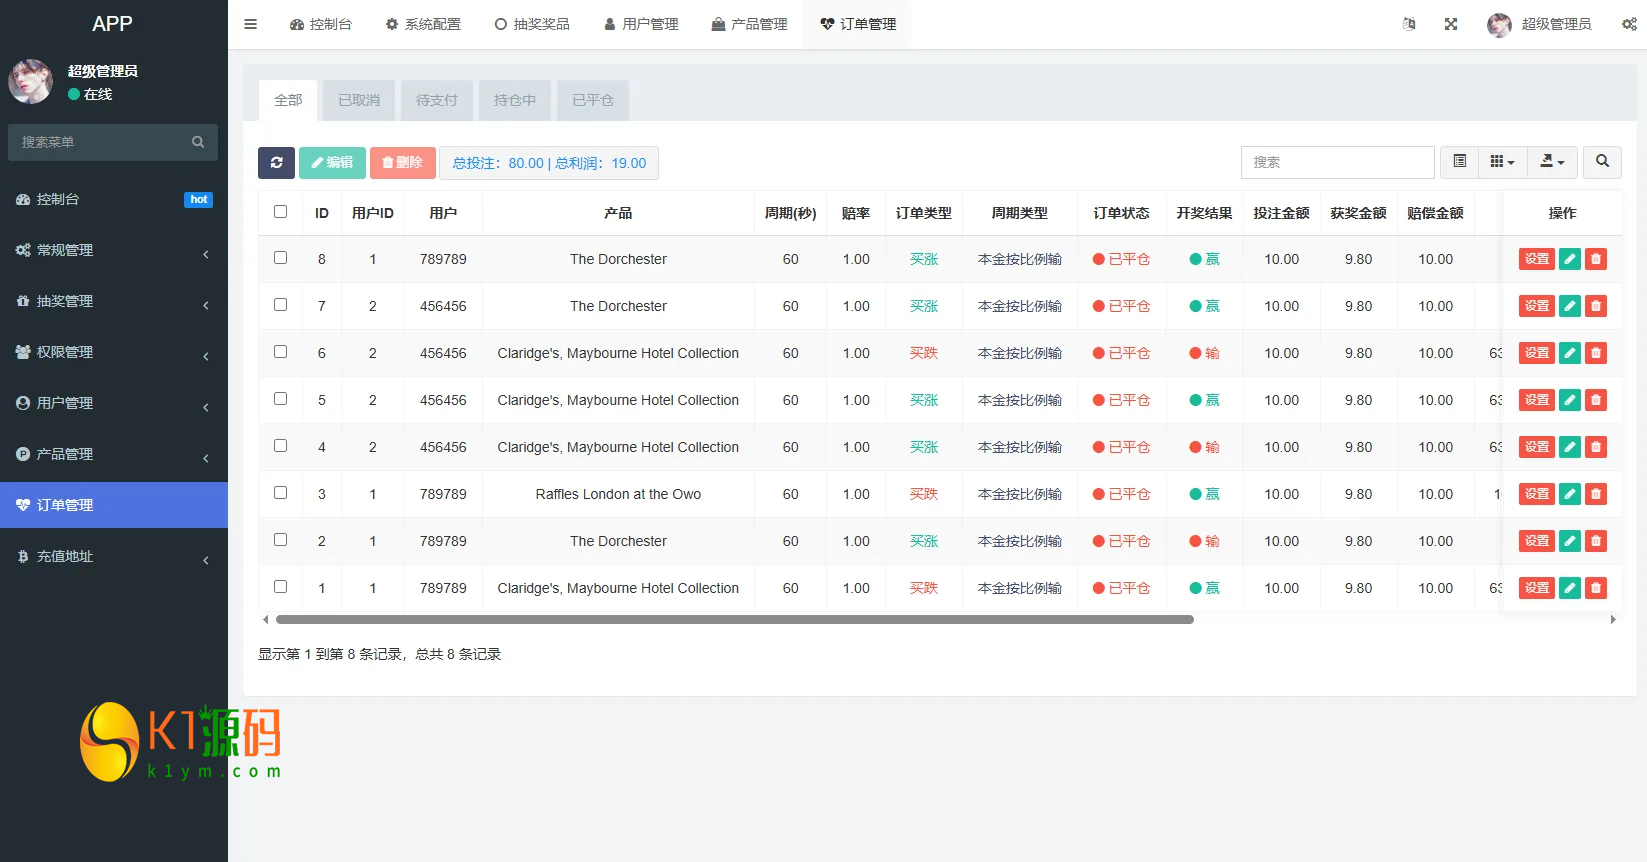Check the checkbox for order ID 6

pyautogui.click(x=280, y=352)
